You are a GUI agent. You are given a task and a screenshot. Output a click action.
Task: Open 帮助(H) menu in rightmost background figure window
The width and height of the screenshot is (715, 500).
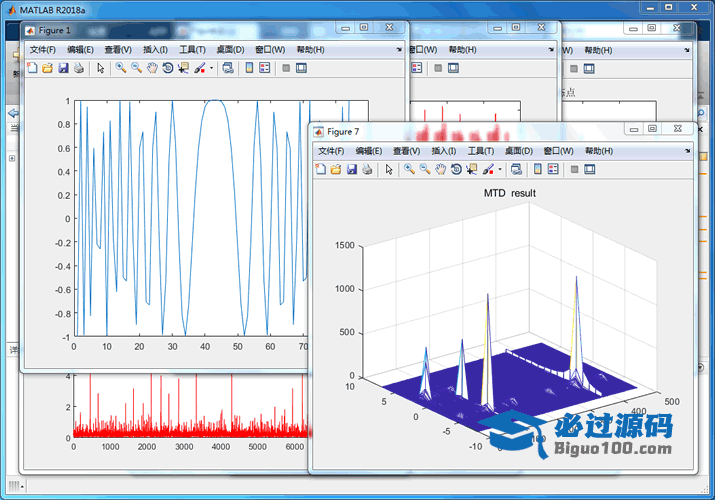[598, 50]
